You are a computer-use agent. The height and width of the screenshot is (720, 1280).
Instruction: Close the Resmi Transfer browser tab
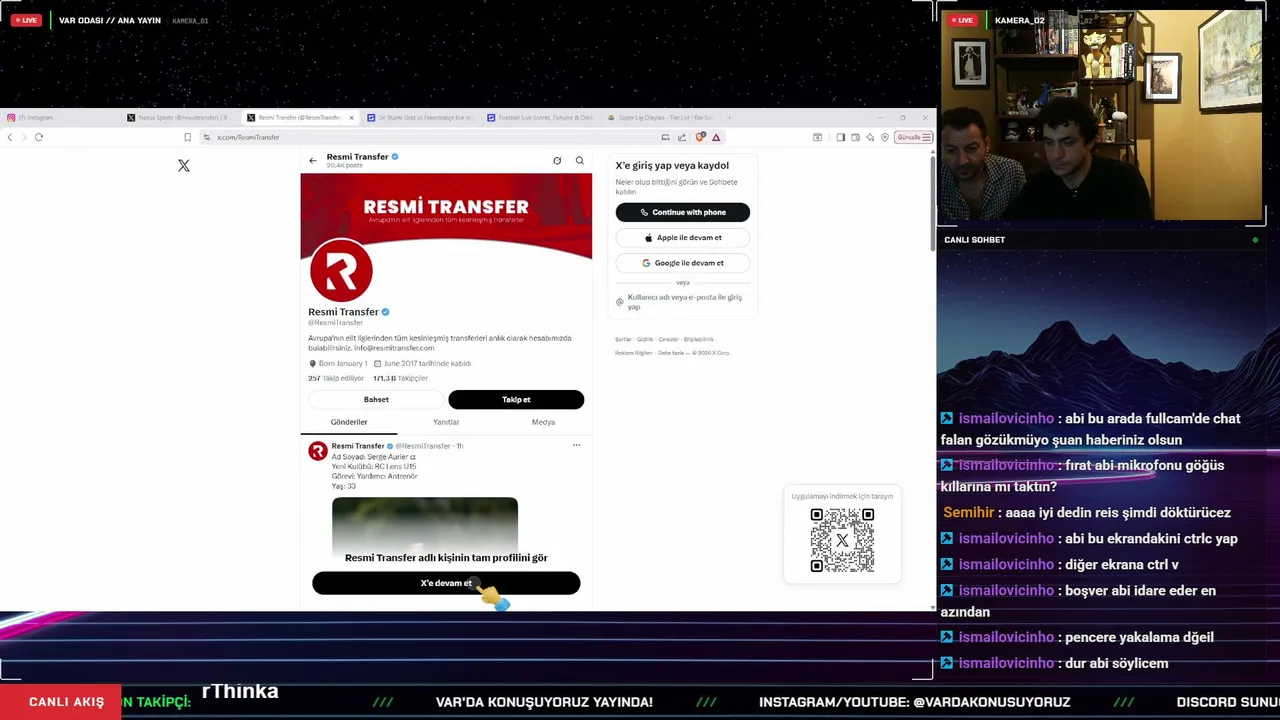351,118
